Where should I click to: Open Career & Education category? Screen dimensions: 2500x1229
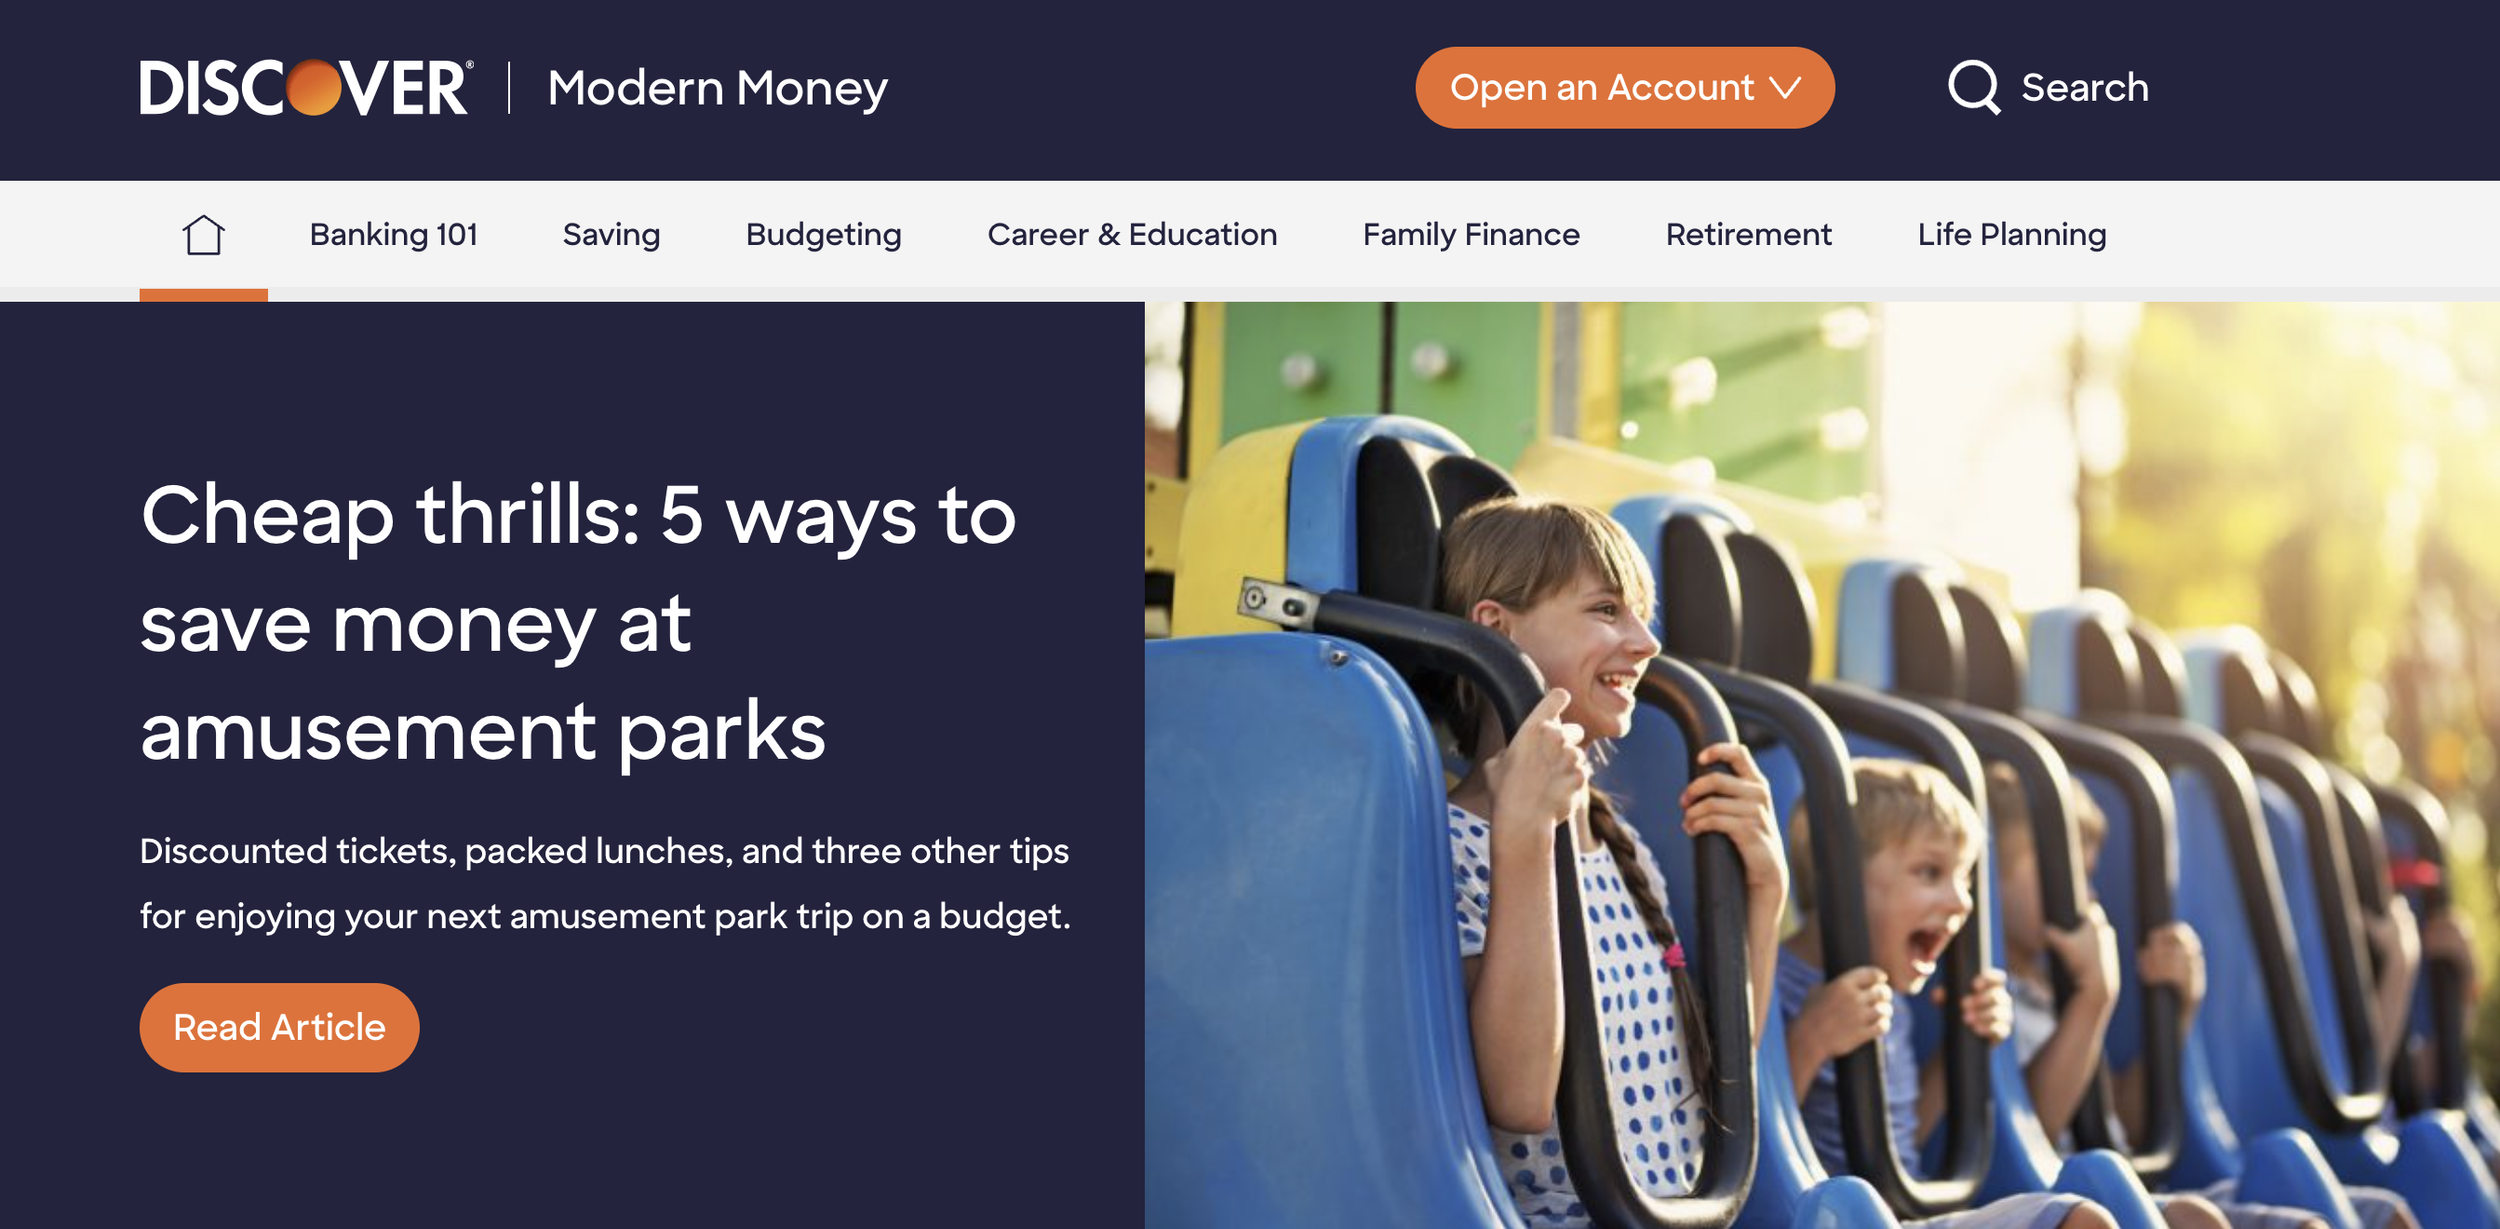point(1132,235)
